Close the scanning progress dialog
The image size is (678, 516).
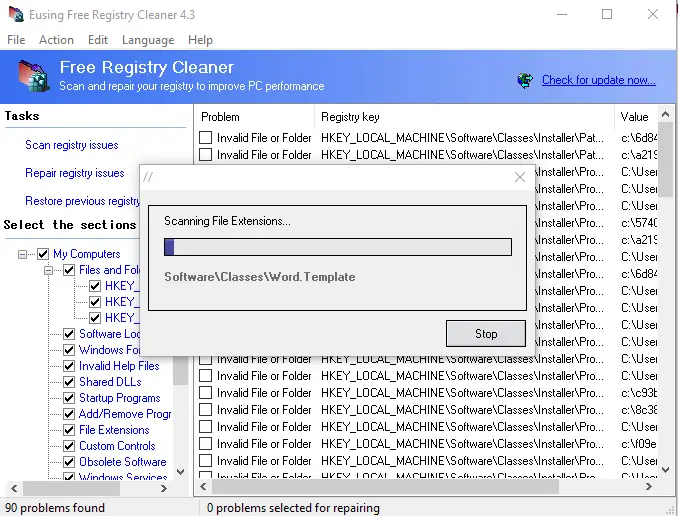(520, 177)
